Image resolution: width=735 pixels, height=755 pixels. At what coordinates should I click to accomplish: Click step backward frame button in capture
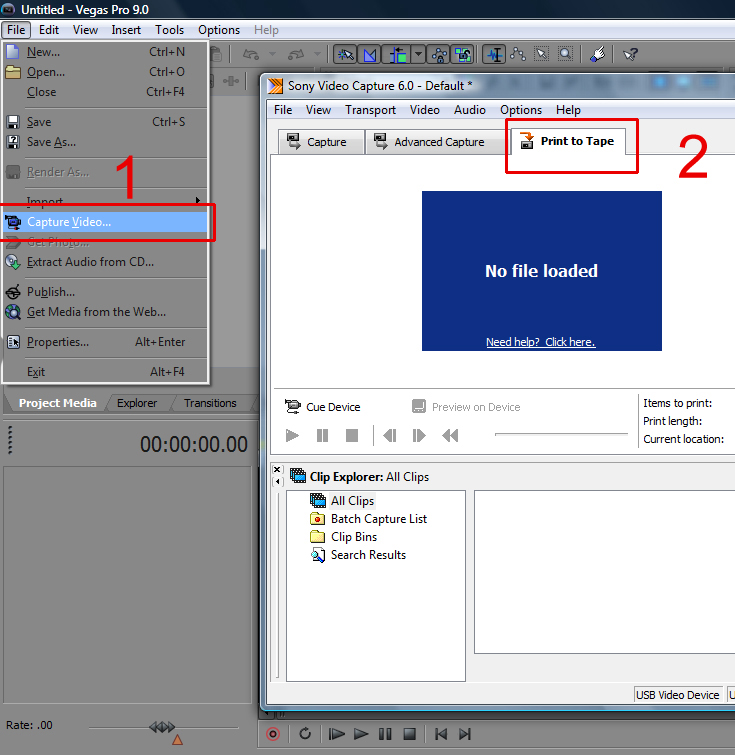390,436
